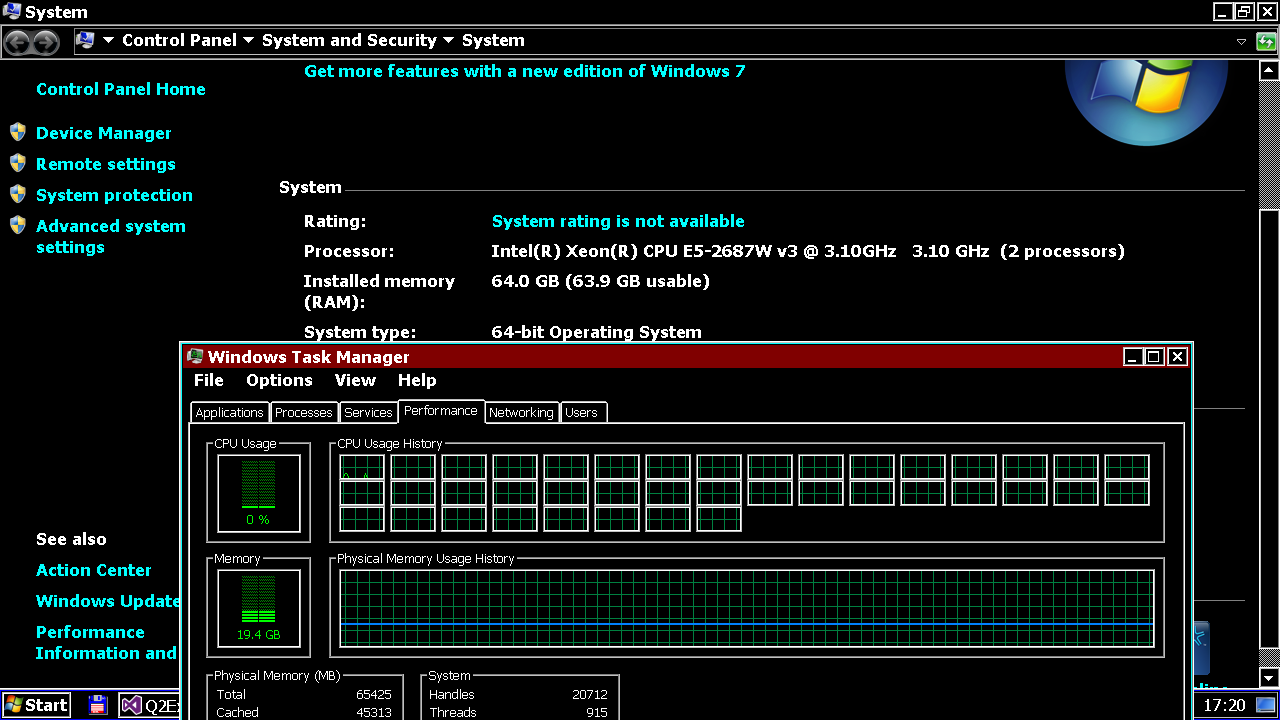Click the shield icon beside System protection
1280x720 pixels.
pyautogui.click(x=18, y=194)
